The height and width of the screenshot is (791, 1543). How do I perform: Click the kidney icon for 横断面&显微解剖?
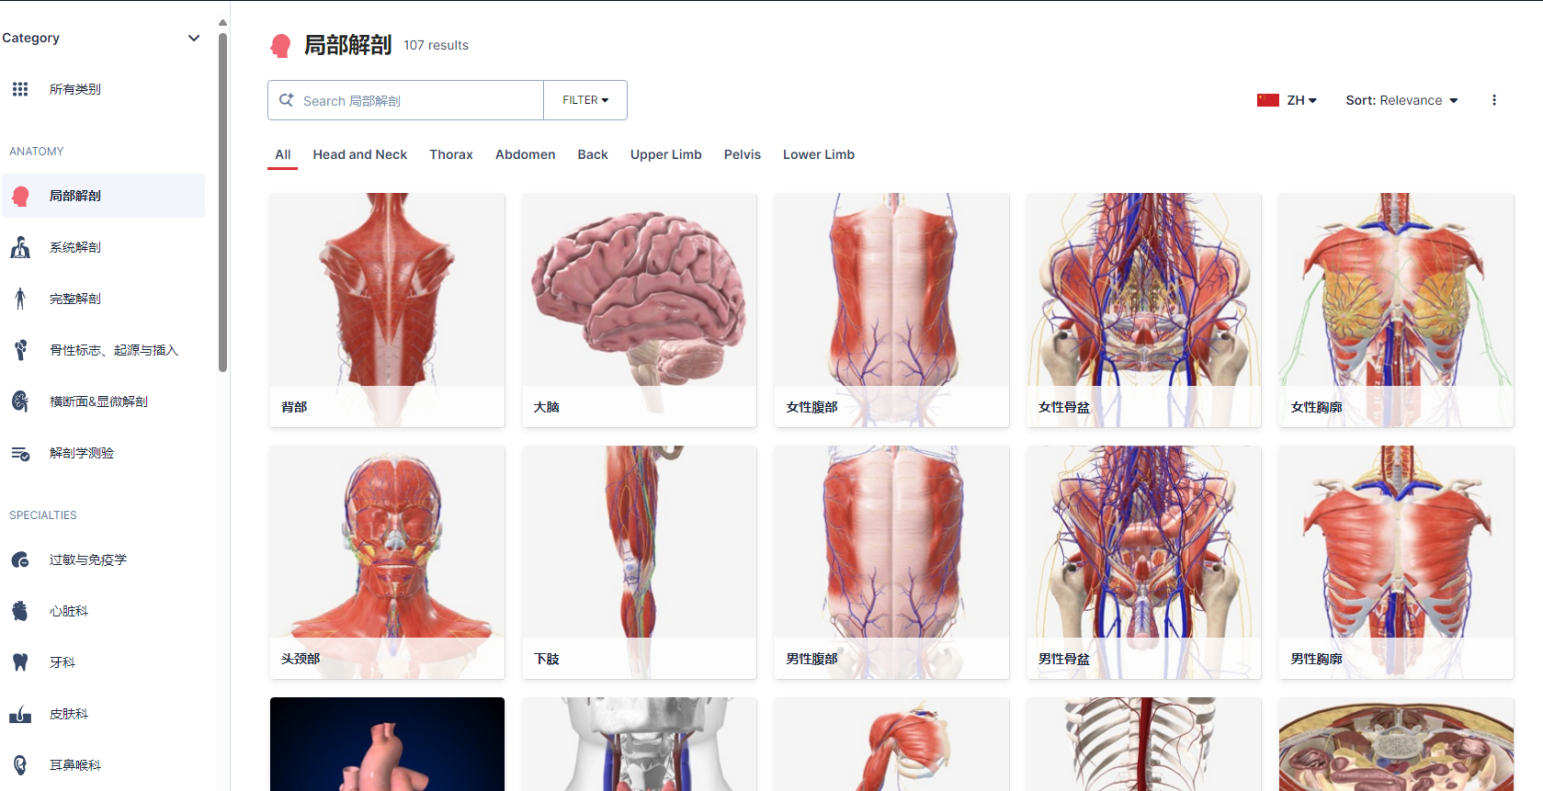[20, 401]
